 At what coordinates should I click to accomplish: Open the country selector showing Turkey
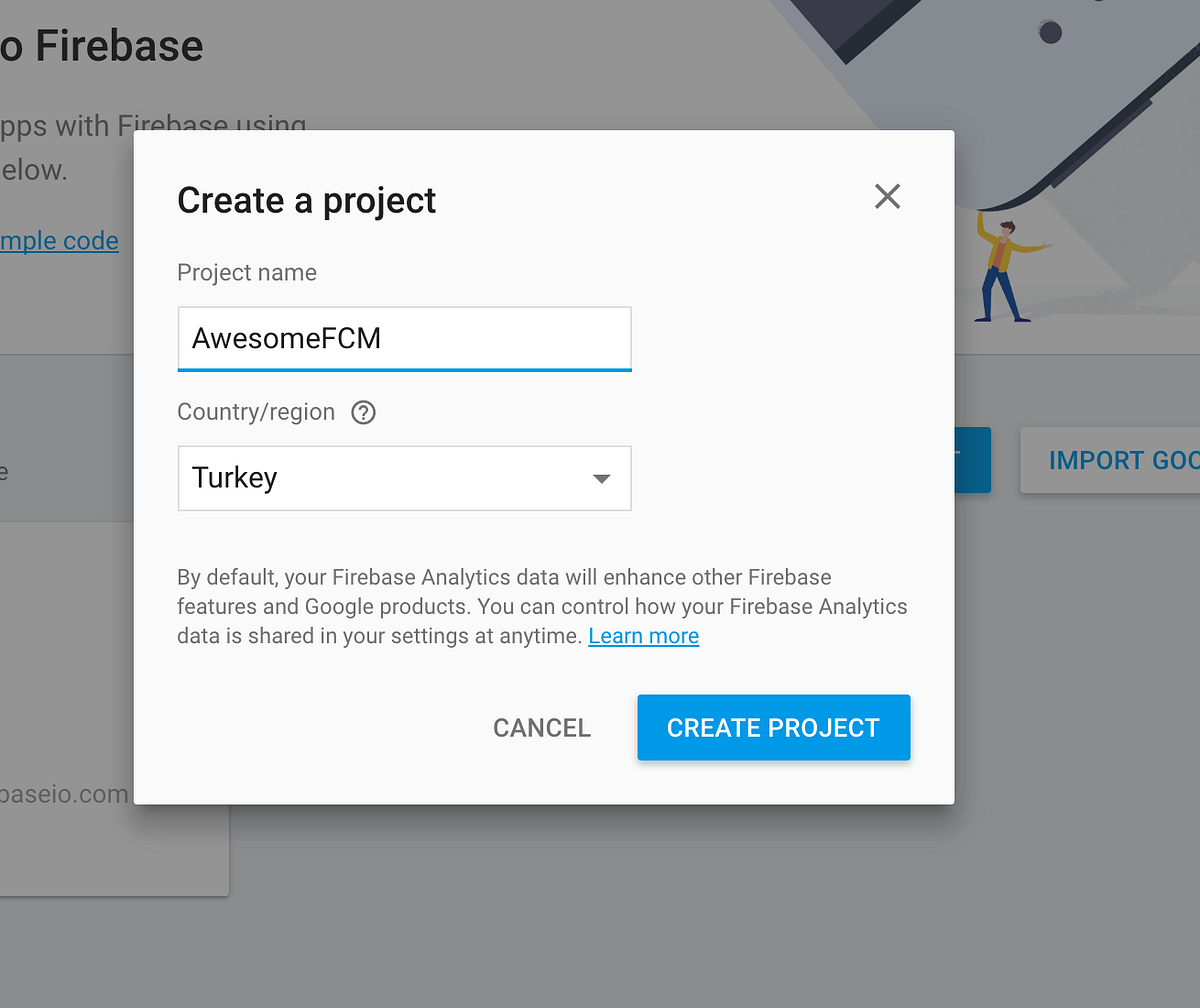coord(404,478)
